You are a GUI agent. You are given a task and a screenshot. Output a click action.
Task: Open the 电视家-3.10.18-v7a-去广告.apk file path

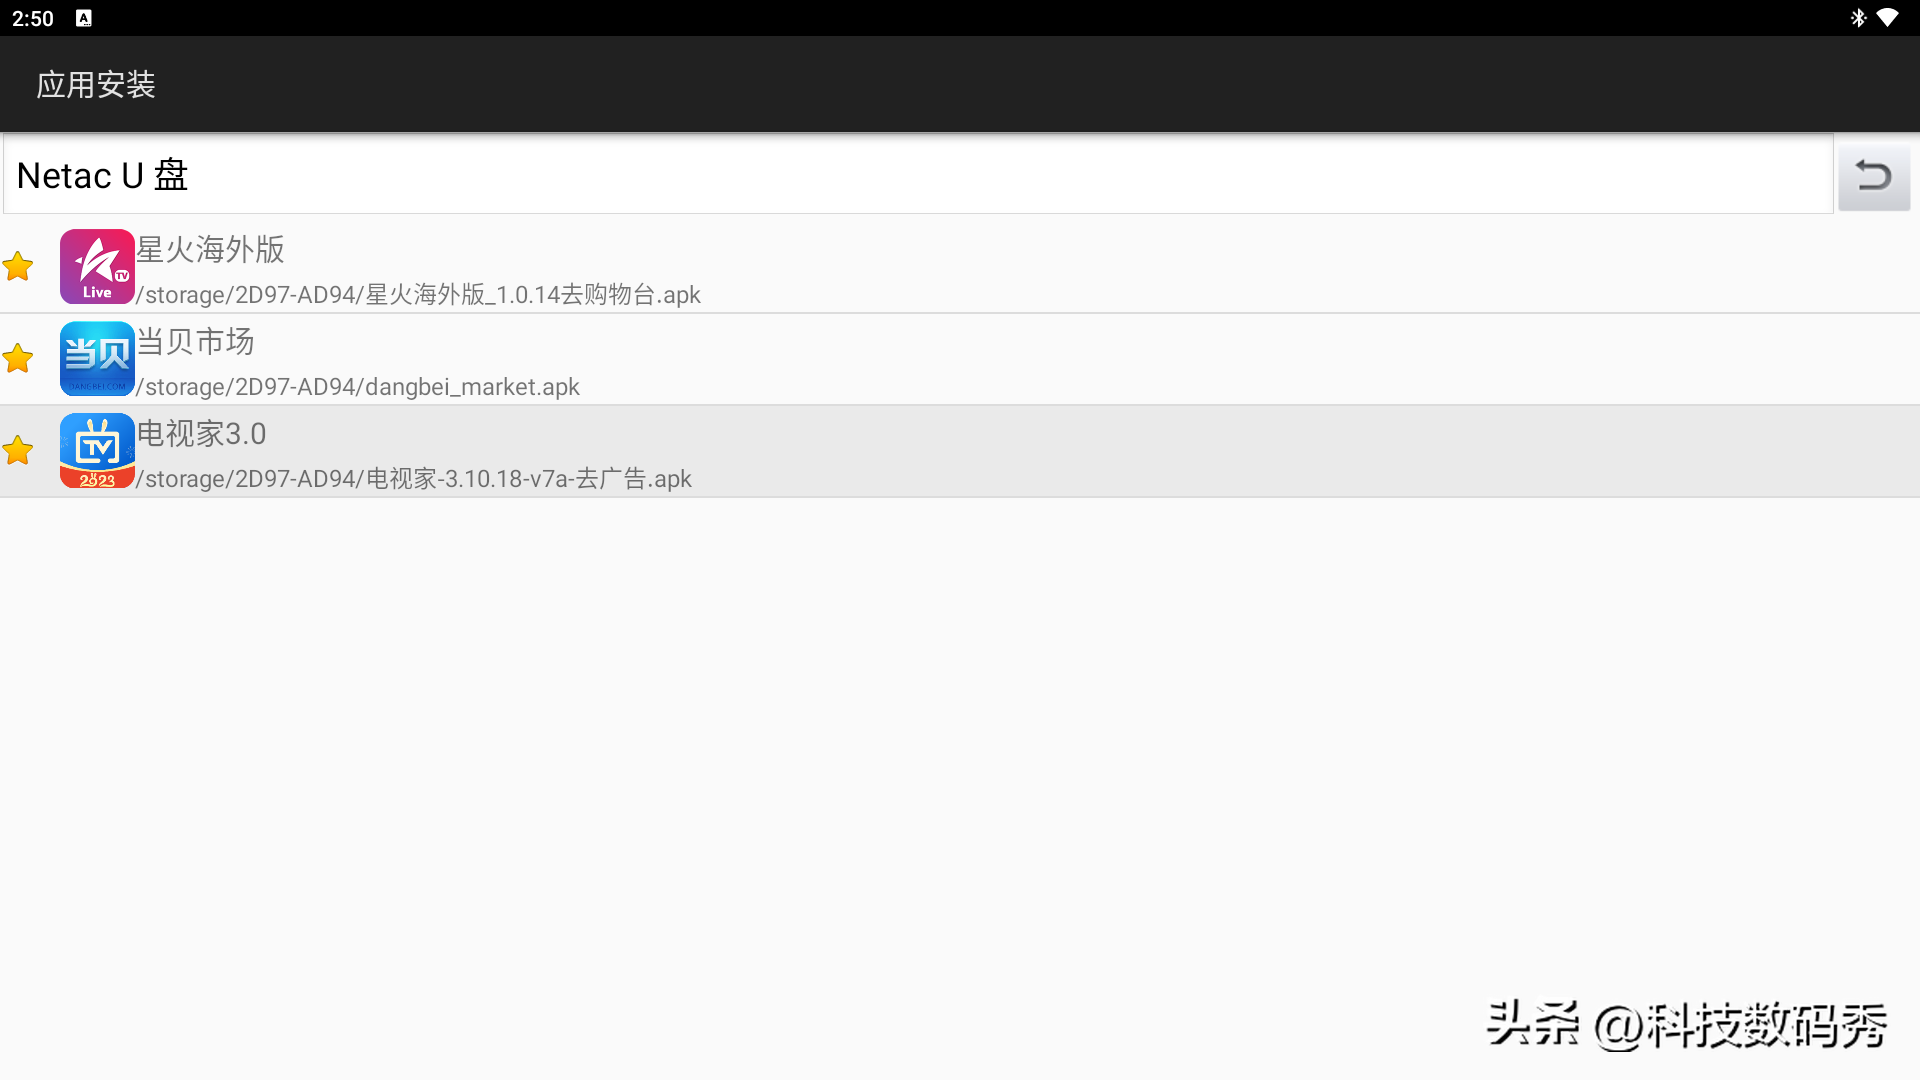[414, 479]
